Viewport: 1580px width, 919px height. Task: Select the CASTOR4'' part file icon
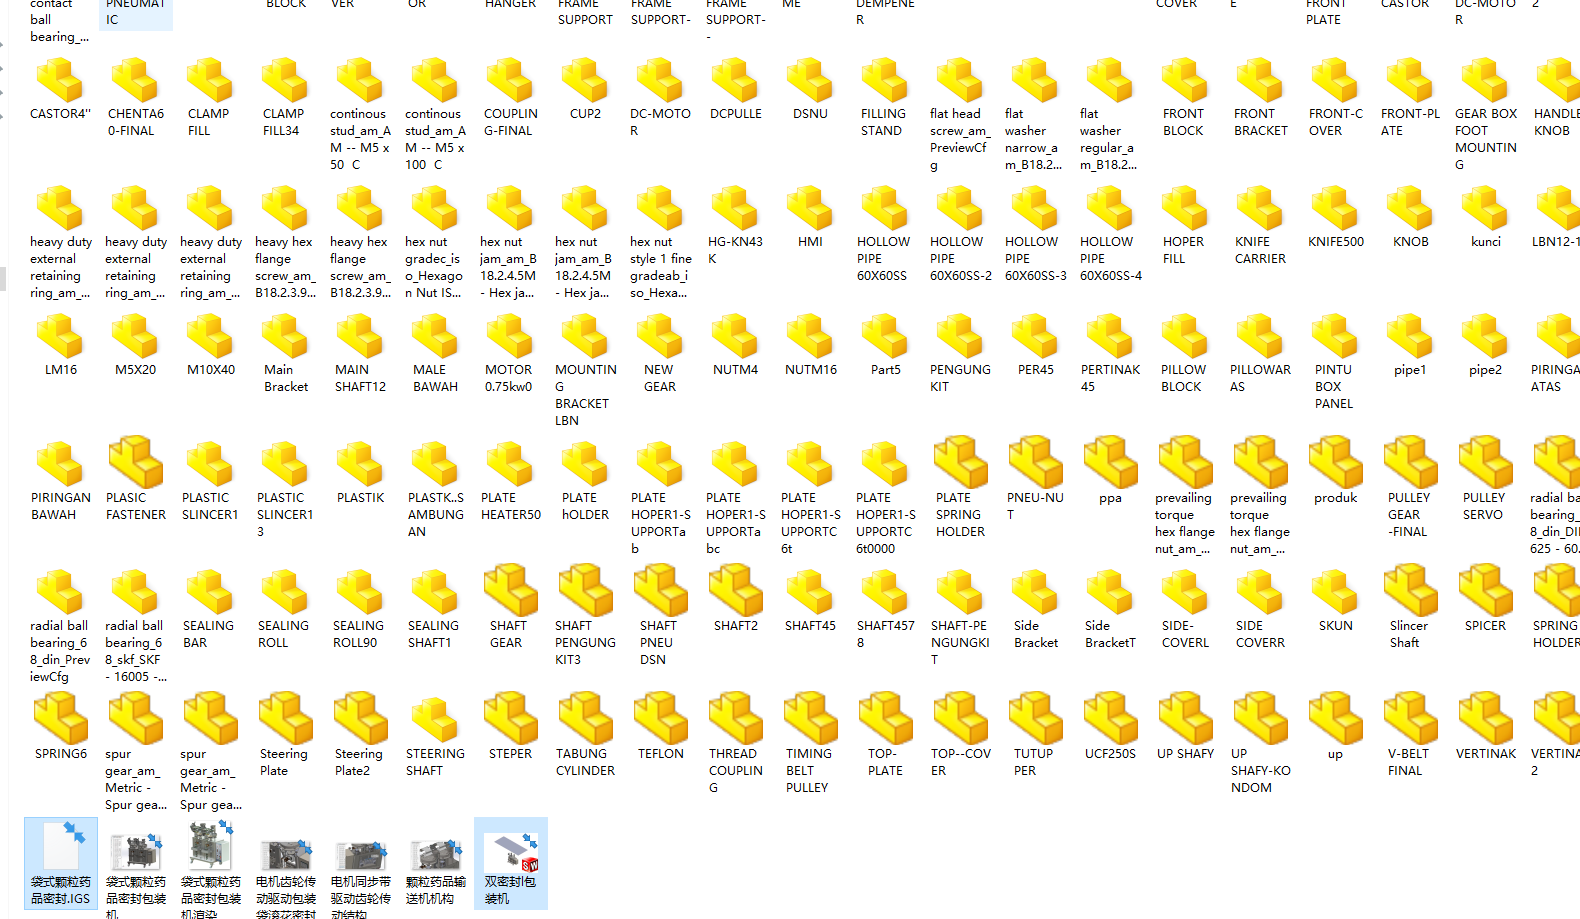(x=60, y=80)
